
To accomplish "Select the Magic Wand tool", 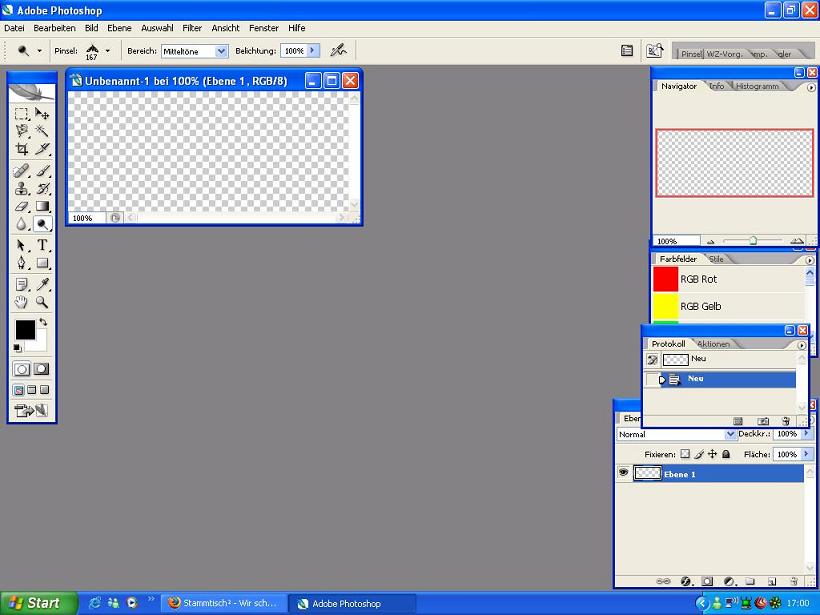I will 43,131.
